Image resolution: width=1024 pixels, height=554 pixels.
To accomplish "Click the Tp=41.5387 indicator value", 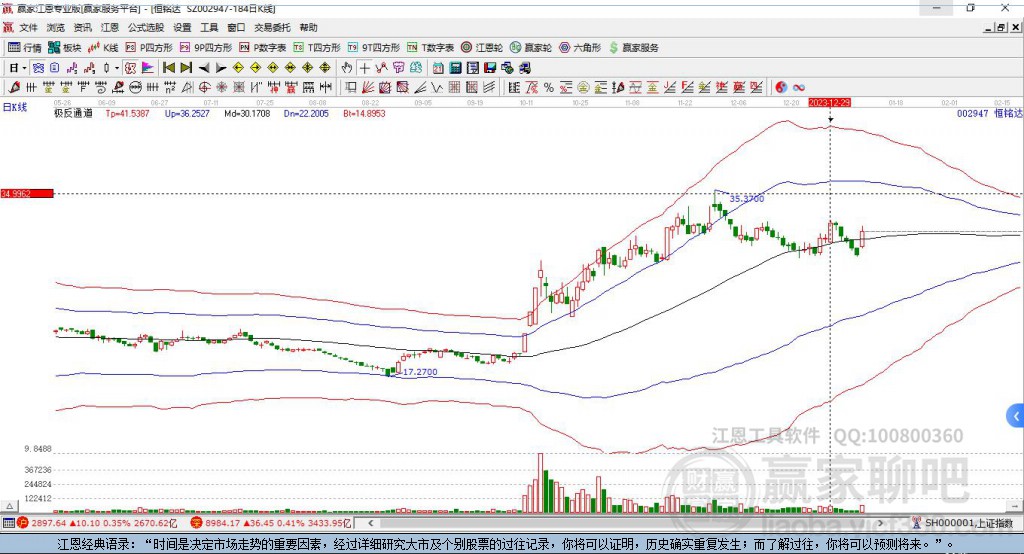I will 127,114.
